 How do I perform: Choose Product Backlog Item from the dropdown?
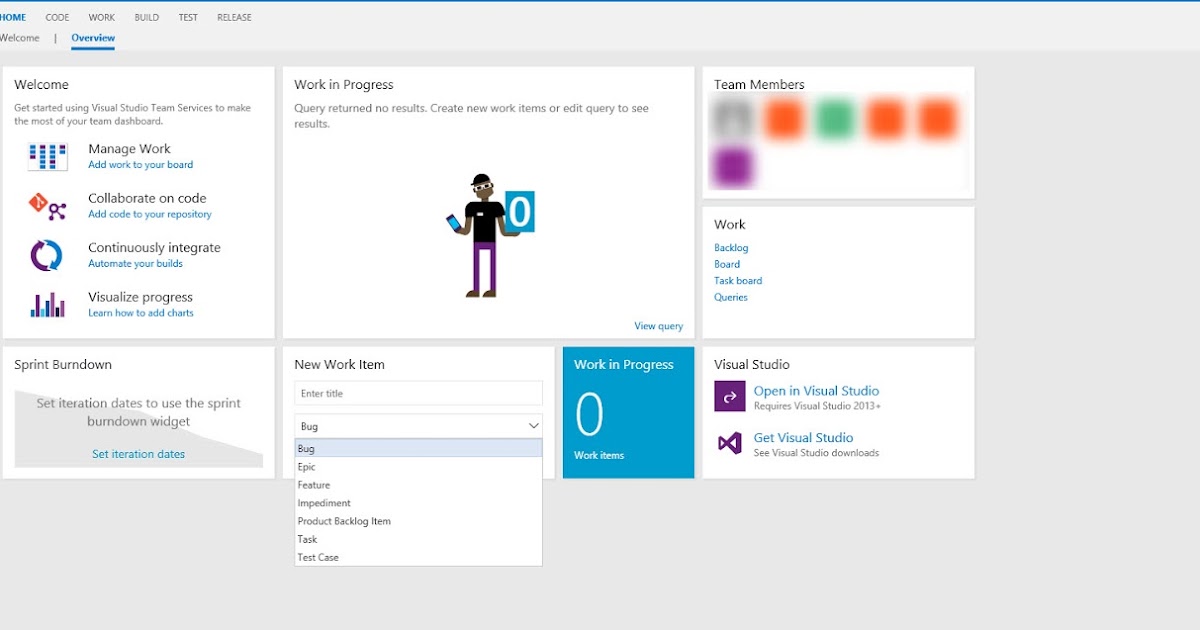(x=343, y=520)
